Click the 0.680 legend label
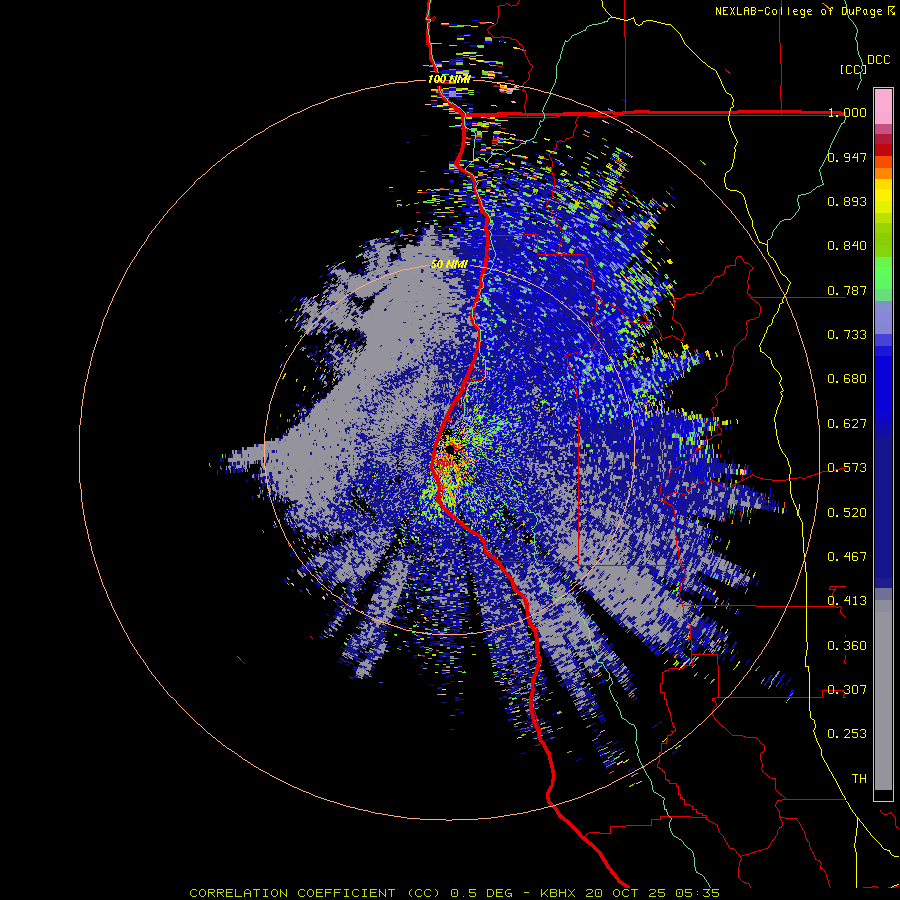The height and width of the screenshot is (900, 900). coord(847,379)
